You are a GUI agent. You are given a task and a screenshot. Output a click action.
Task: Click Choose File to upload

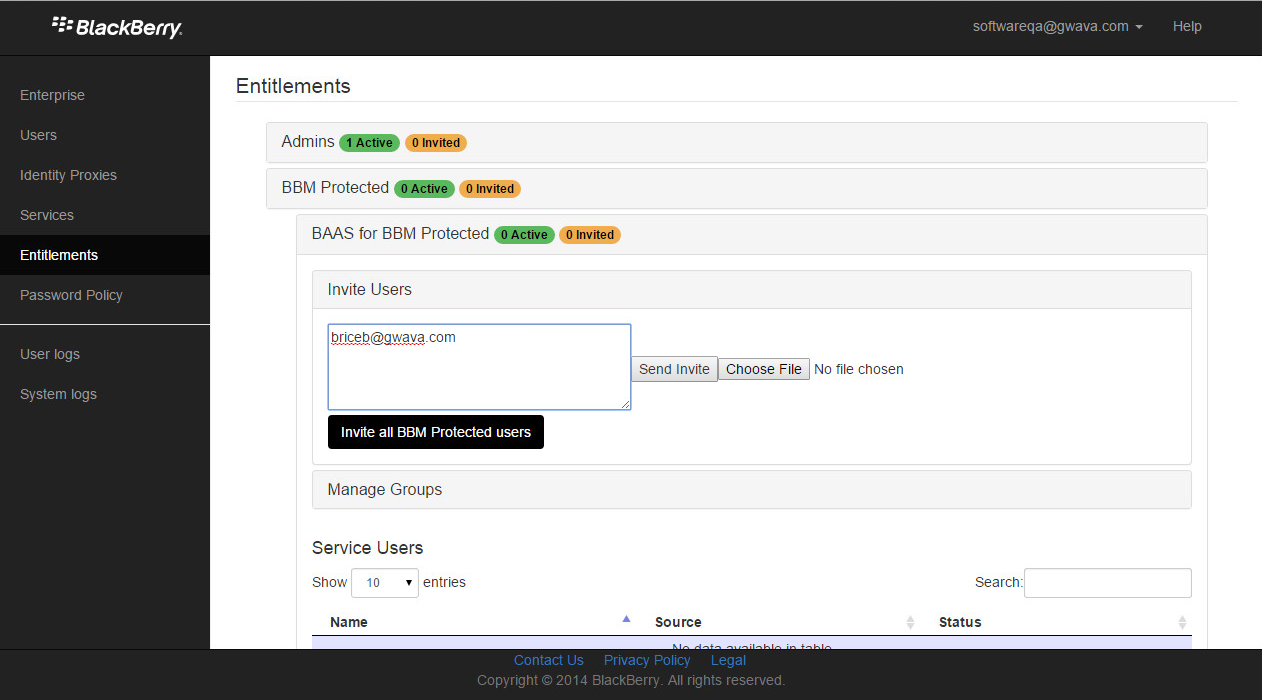coord(764,369)
